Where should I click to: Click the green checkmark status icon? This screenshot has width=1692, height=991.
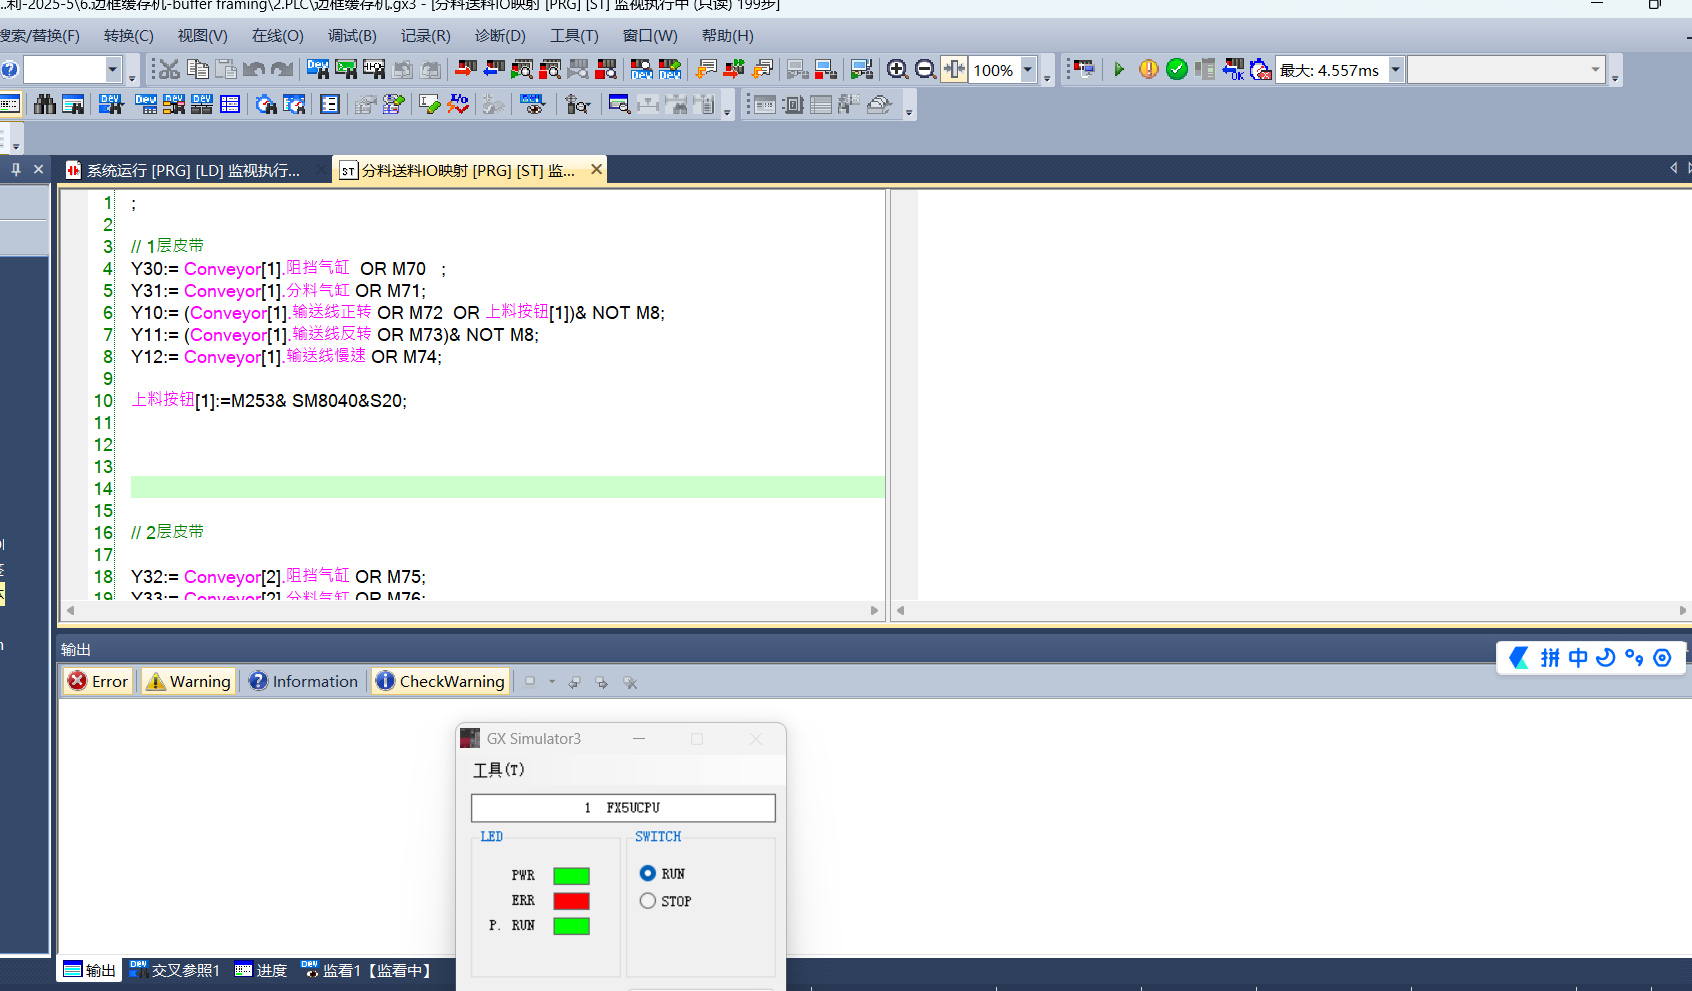1177,69
